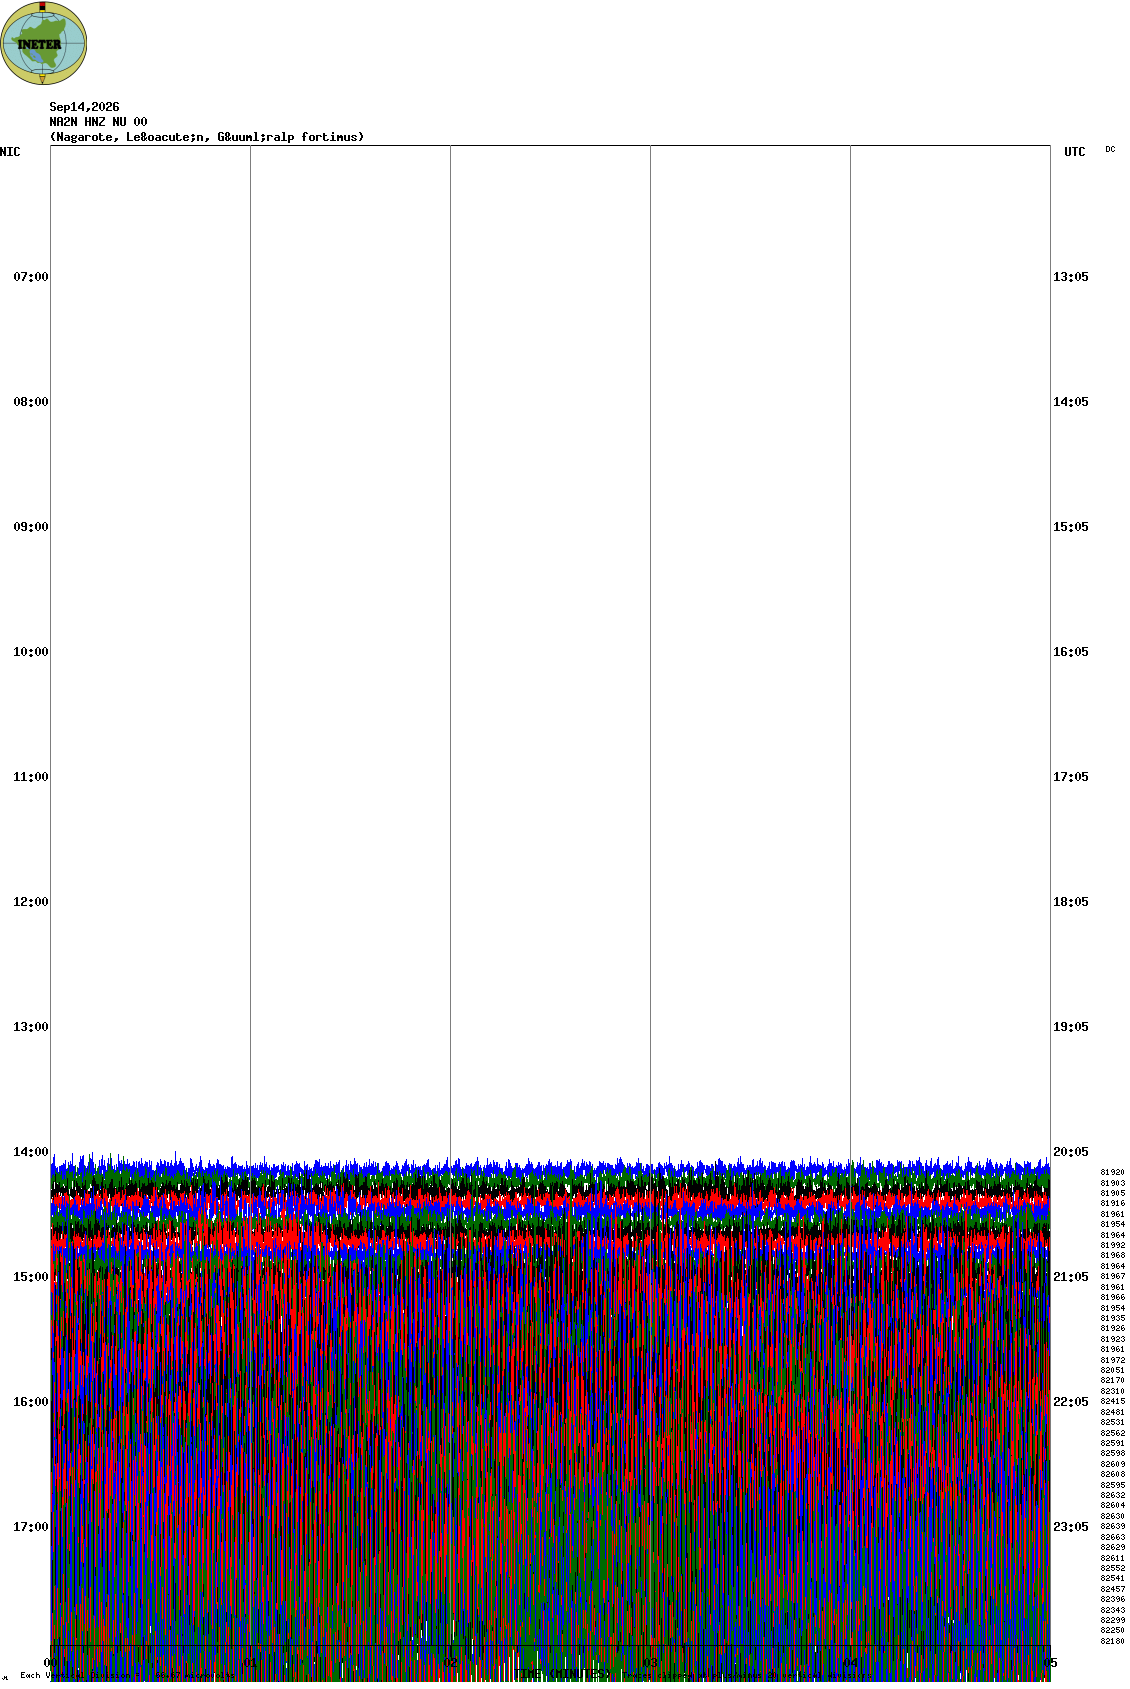Click the Nagarote station description line
Image resolution: width=1130 pixels, height=1689 pixels.
click(x=207, y=137)
